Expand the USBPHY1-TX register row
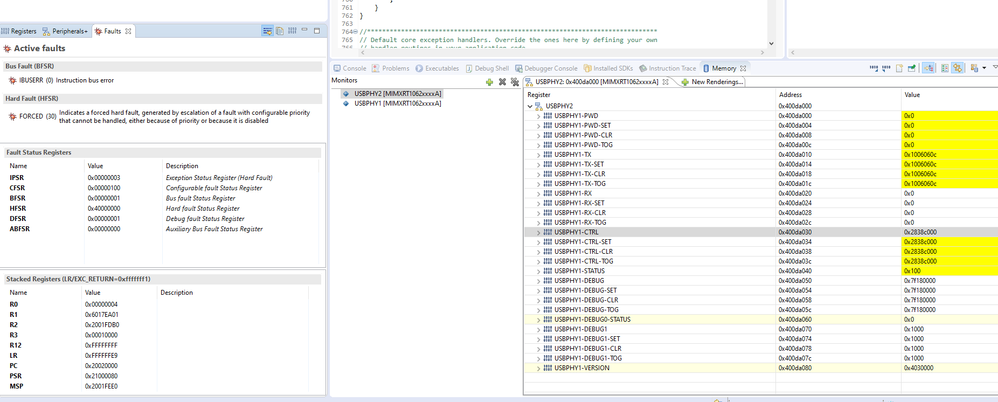This screenshot has width=998, height=402. pos(538,155)
